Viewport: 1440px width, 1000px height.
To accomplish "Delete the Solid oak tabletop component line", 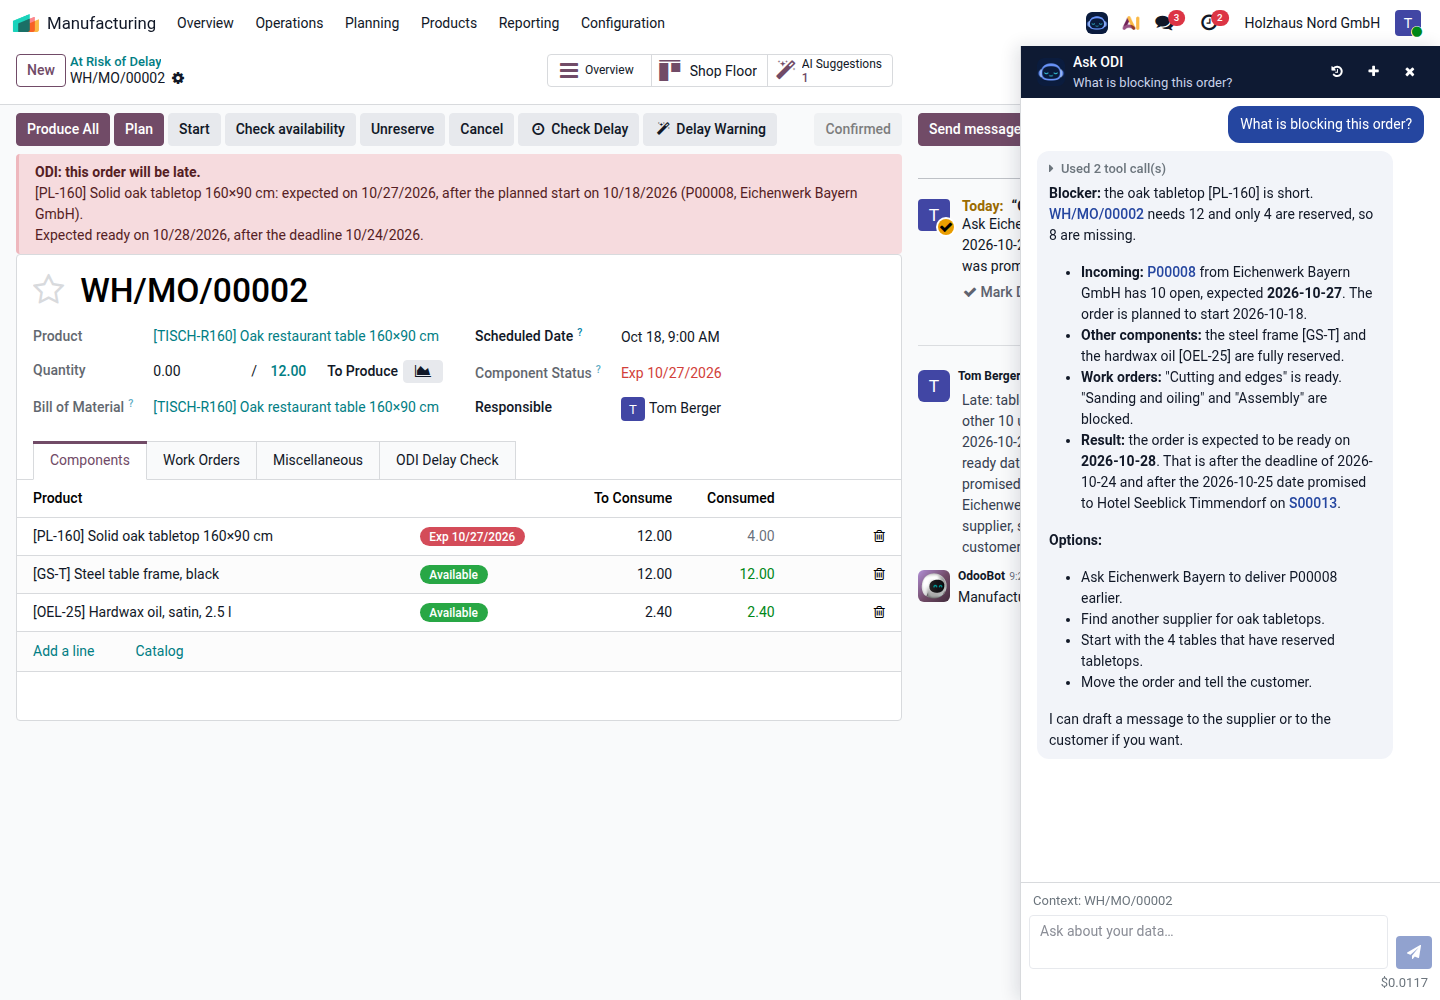I will pyautogui.click(x=879, y=536).
